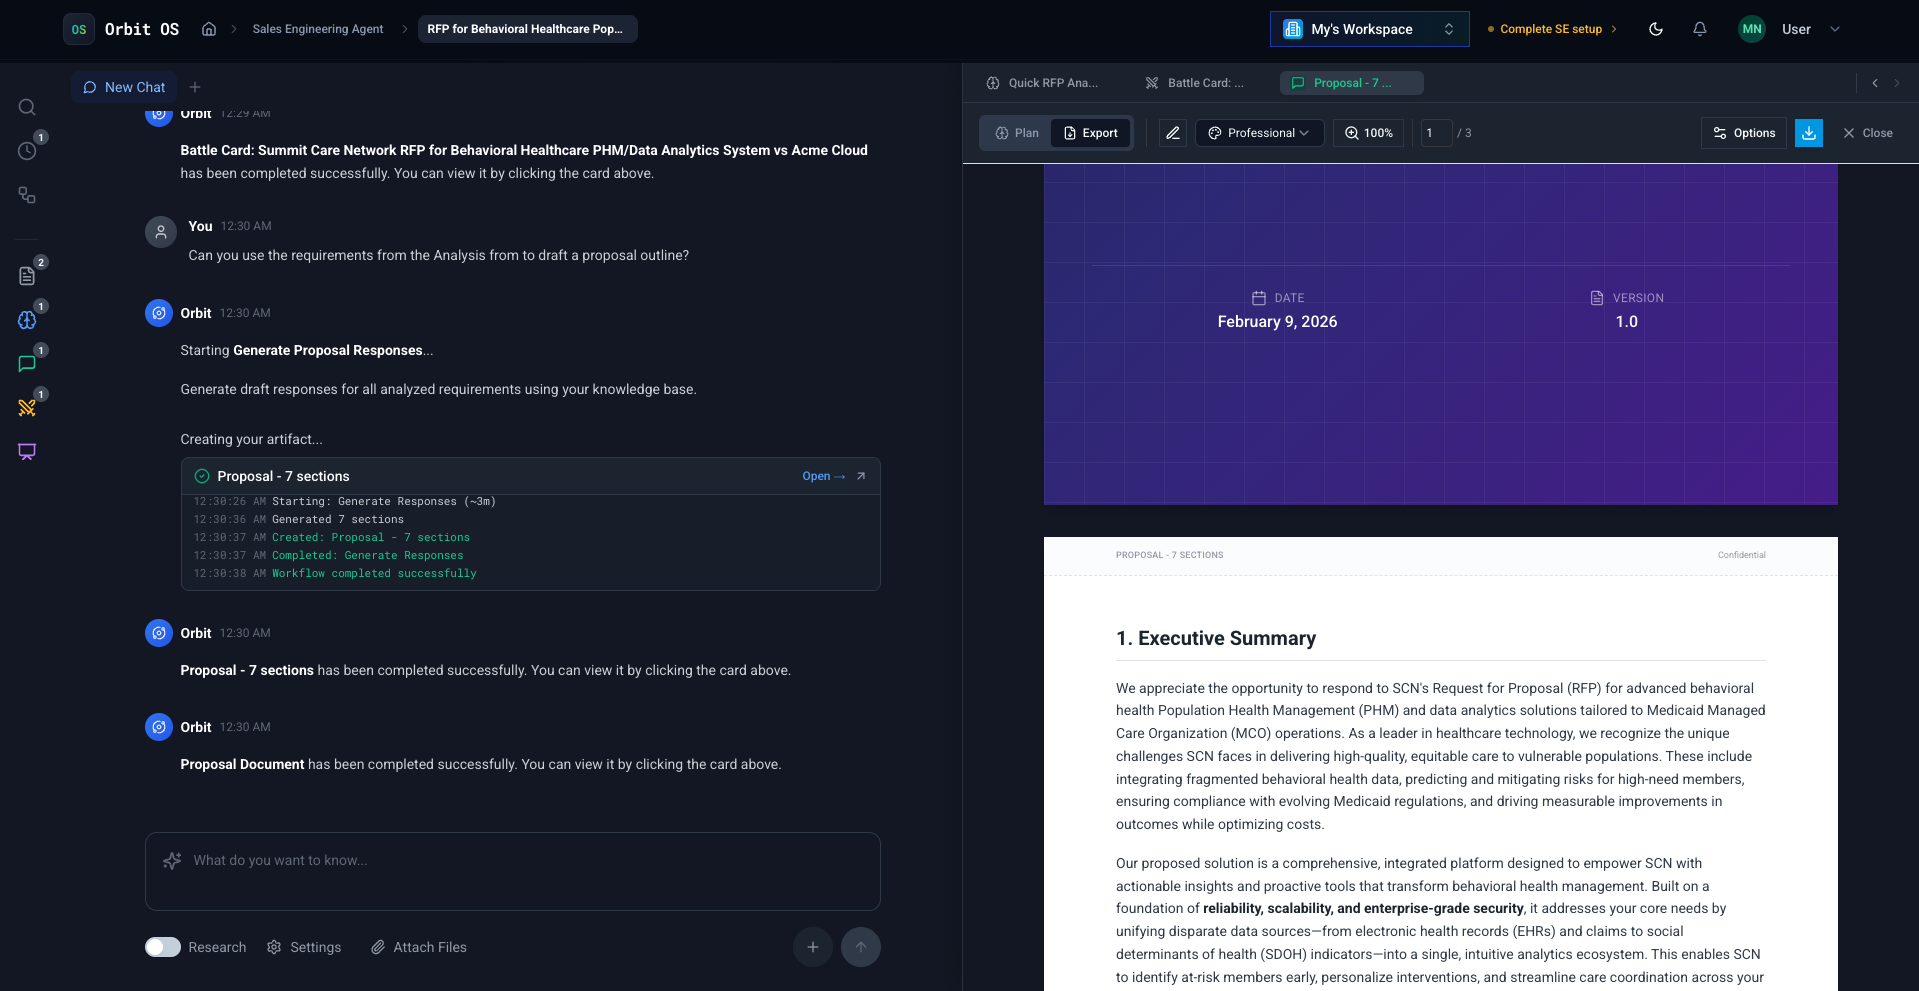1919x991 pixels.
Task: Adjust the 100% zoom control
Action: point(1367,132)
